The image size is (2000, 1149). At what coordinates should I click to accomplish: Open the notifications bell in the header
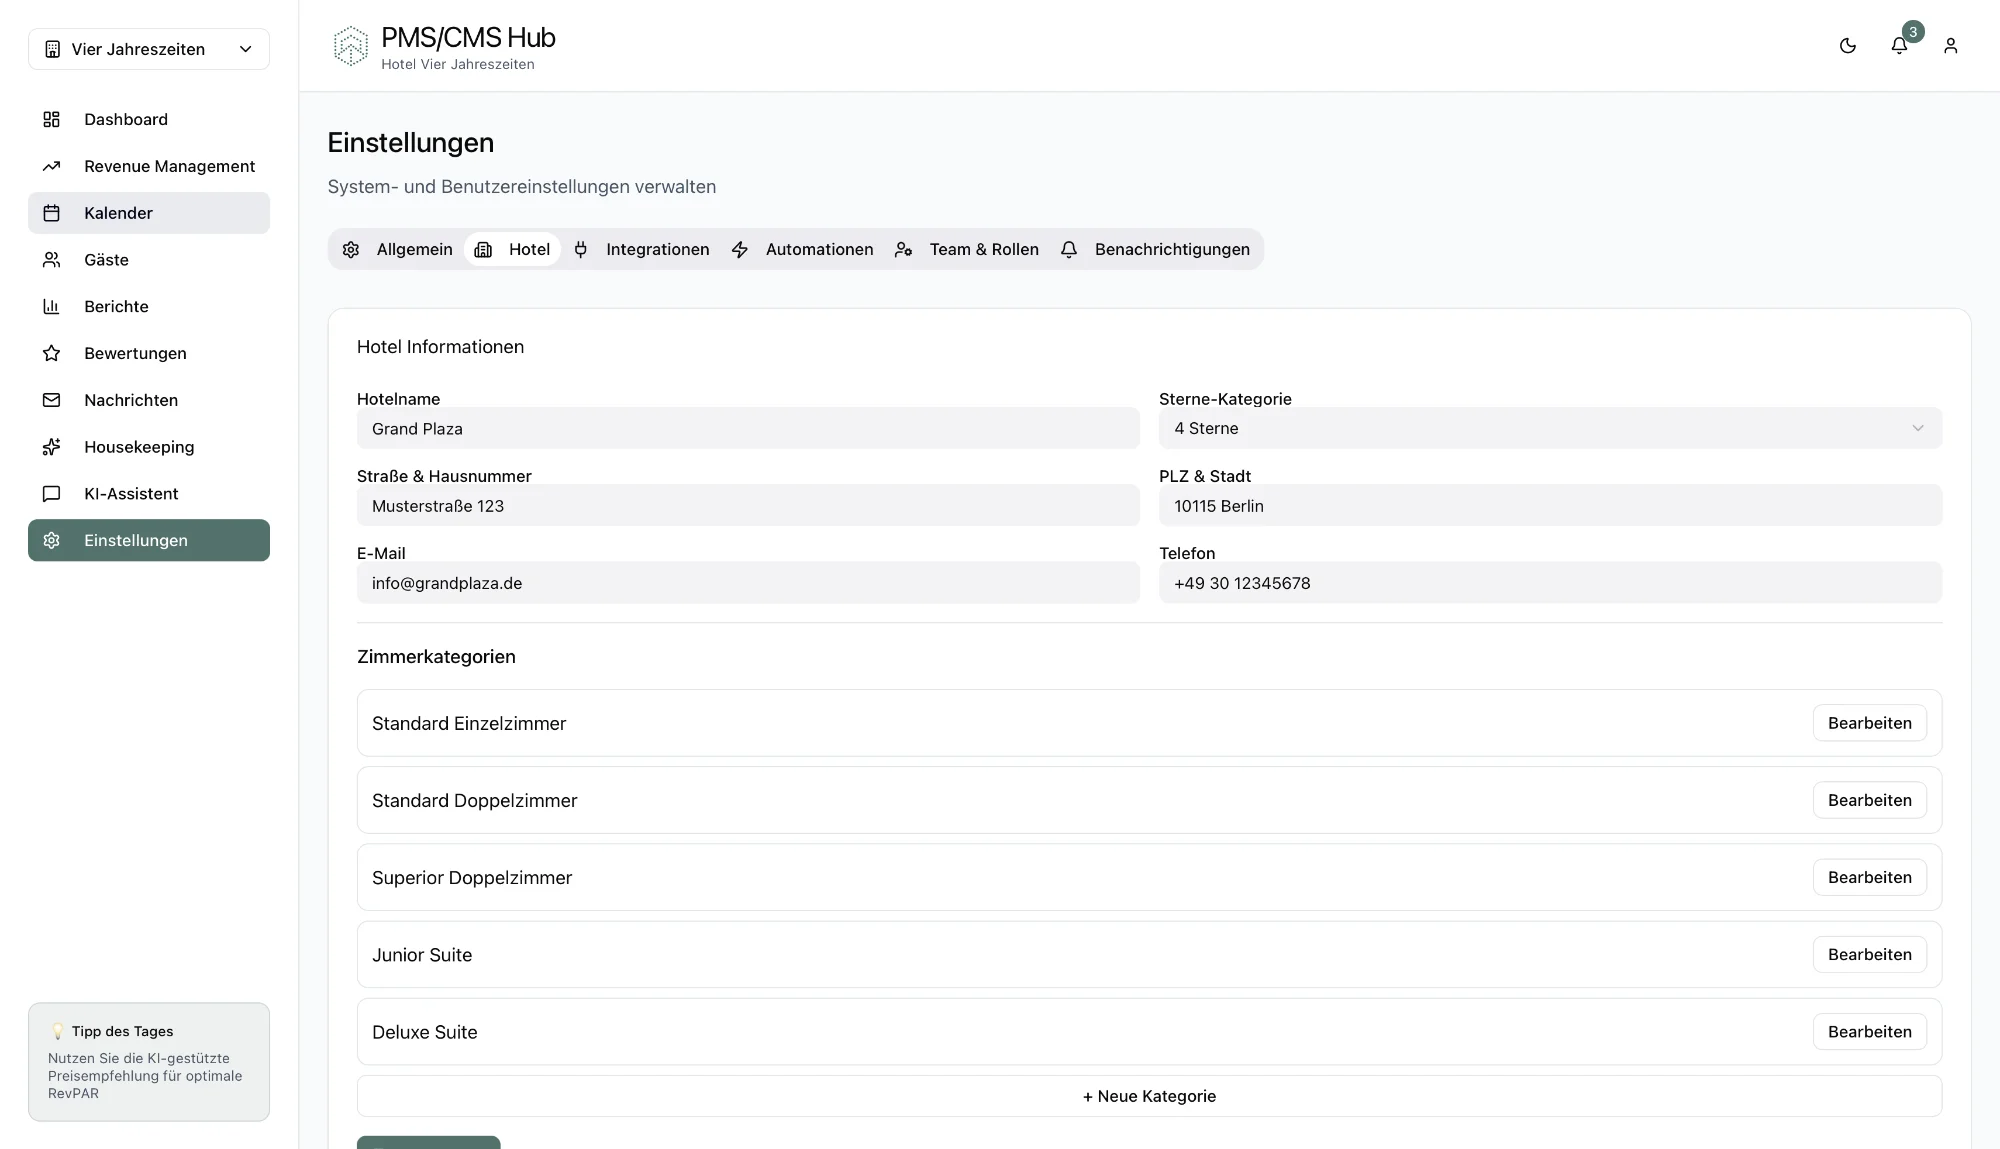(x=1899, y=46)
